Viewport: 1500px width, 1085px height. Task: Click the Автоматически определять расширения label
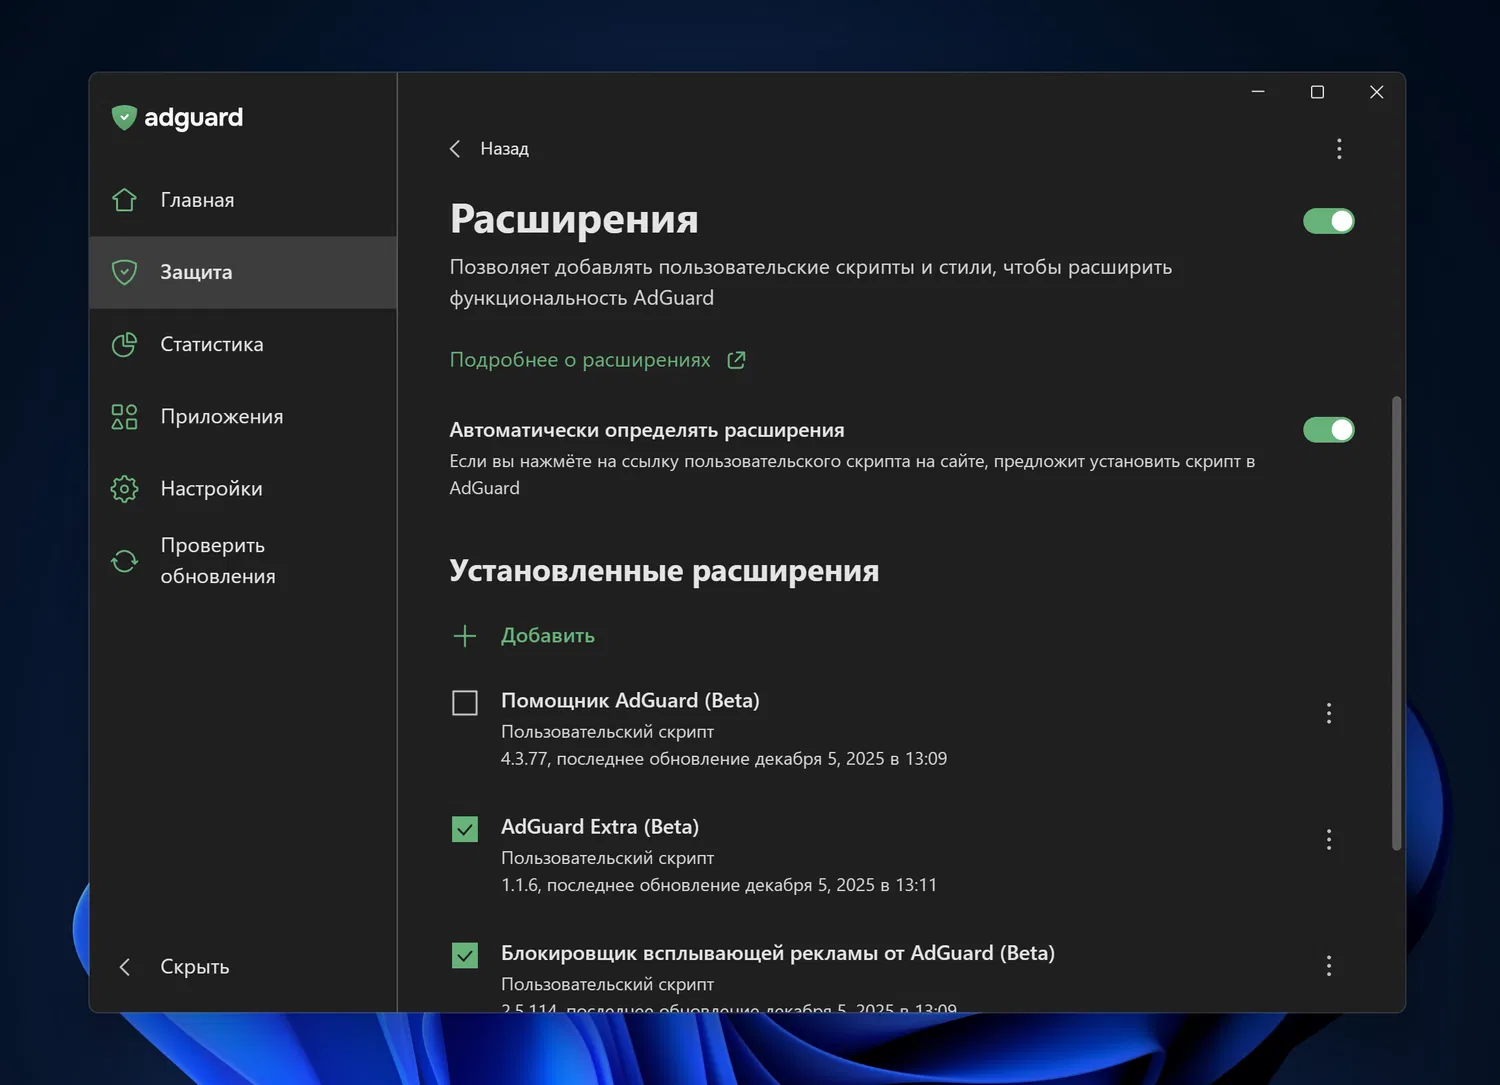647,430
